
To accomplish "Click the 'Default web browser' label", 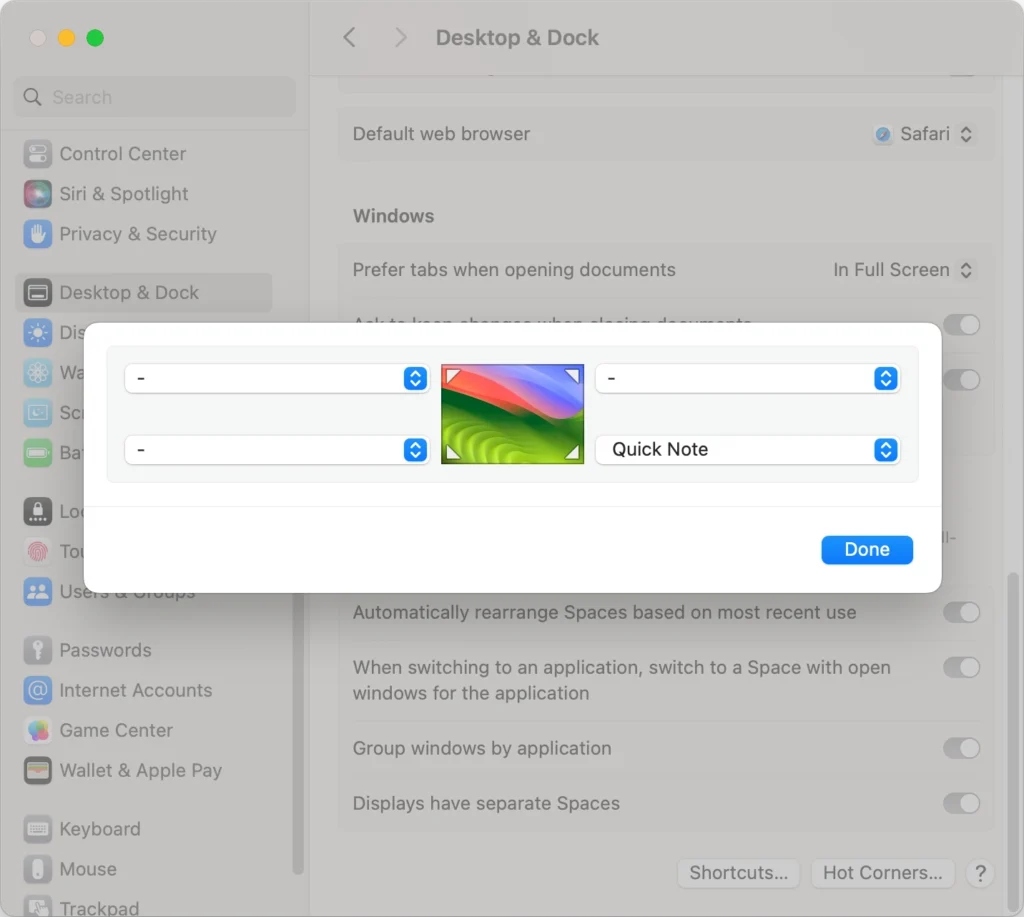I will 441,134.
